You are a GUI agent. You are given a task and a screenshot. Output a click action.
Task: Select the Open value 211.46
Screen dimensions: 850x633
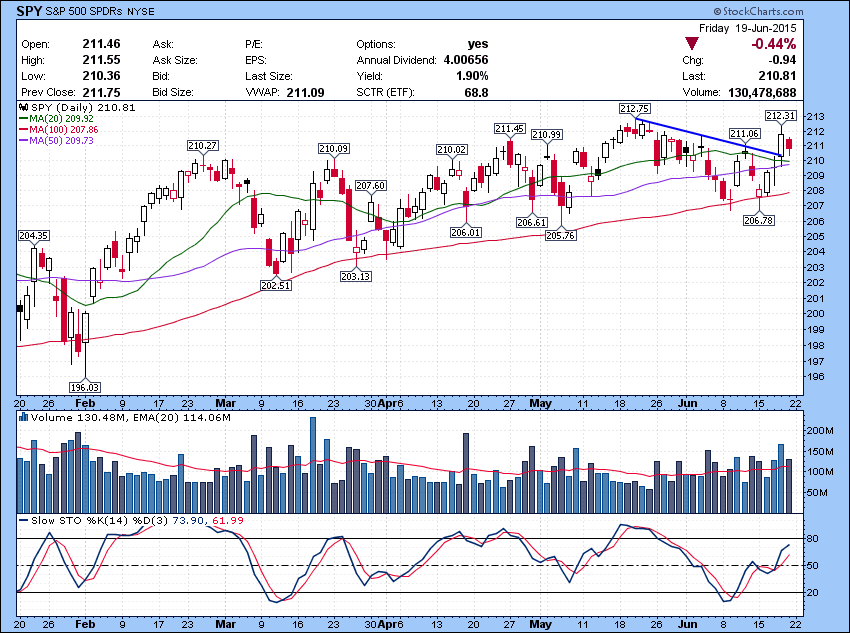pyautogui.click(x=101, y=44)
